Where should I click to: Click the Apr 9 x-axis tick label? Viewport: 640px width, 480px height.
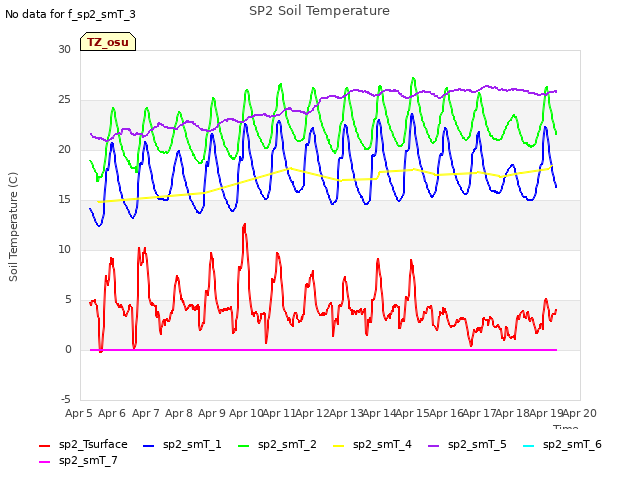coord(212,413)
